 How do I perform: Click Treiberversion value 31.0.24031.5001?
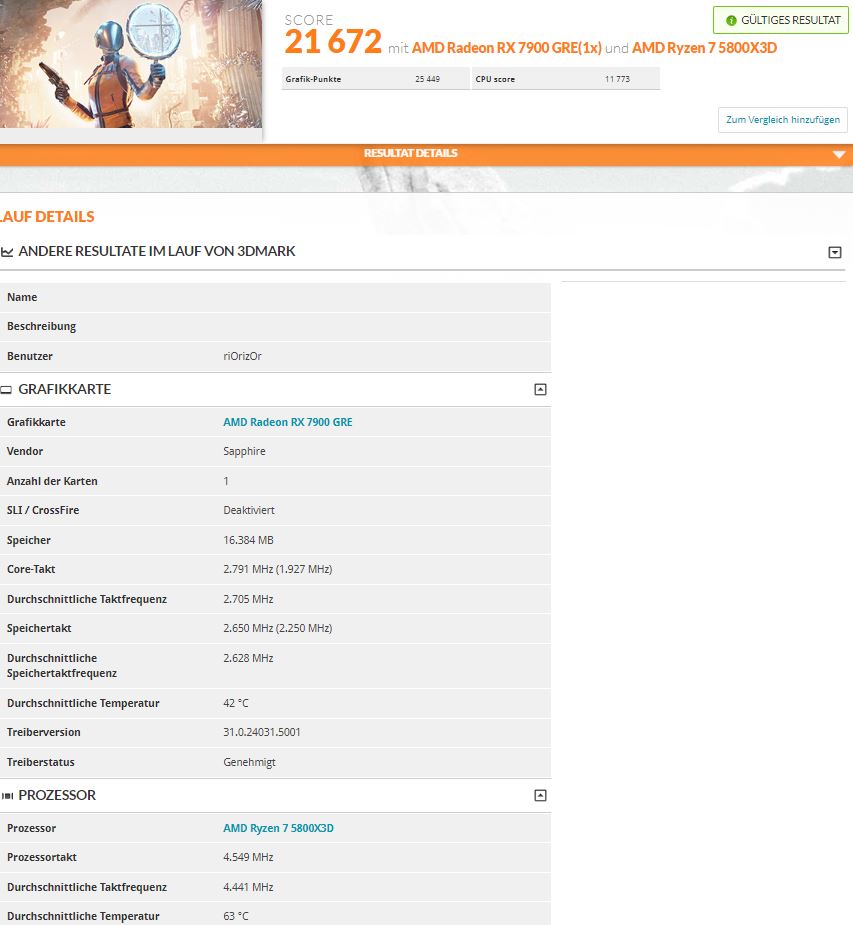tap(262, 732)
